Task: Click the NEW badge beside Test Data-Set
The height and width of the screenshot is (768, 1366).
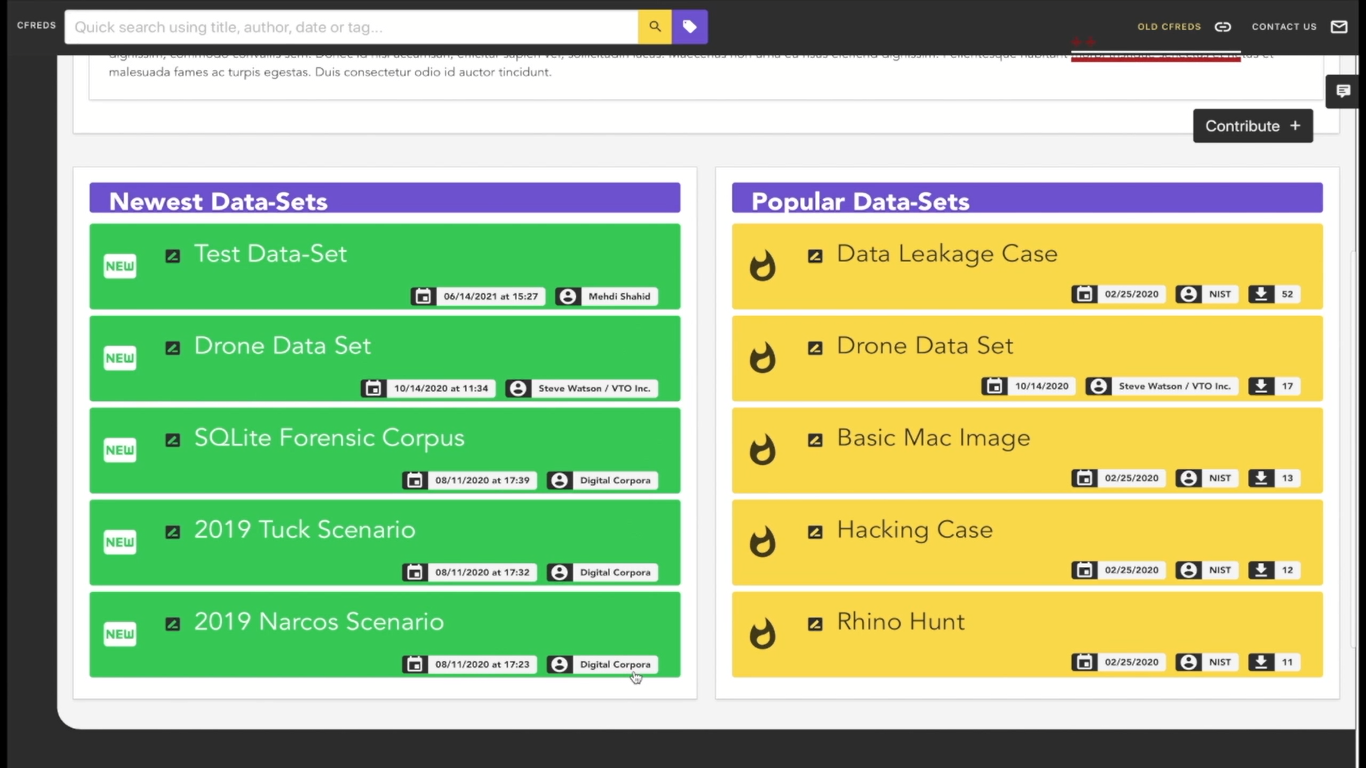Action: tap(120, 267)
